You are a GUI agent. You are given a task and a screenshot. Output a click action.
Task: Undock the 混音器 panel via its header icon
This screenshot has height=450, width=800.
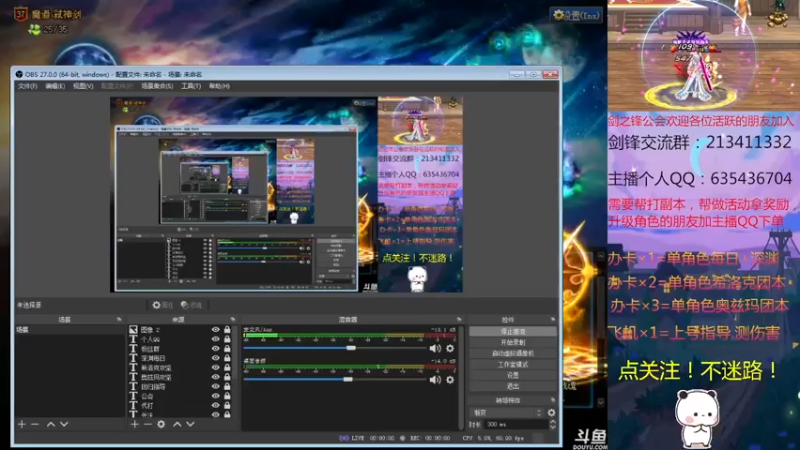459,319
